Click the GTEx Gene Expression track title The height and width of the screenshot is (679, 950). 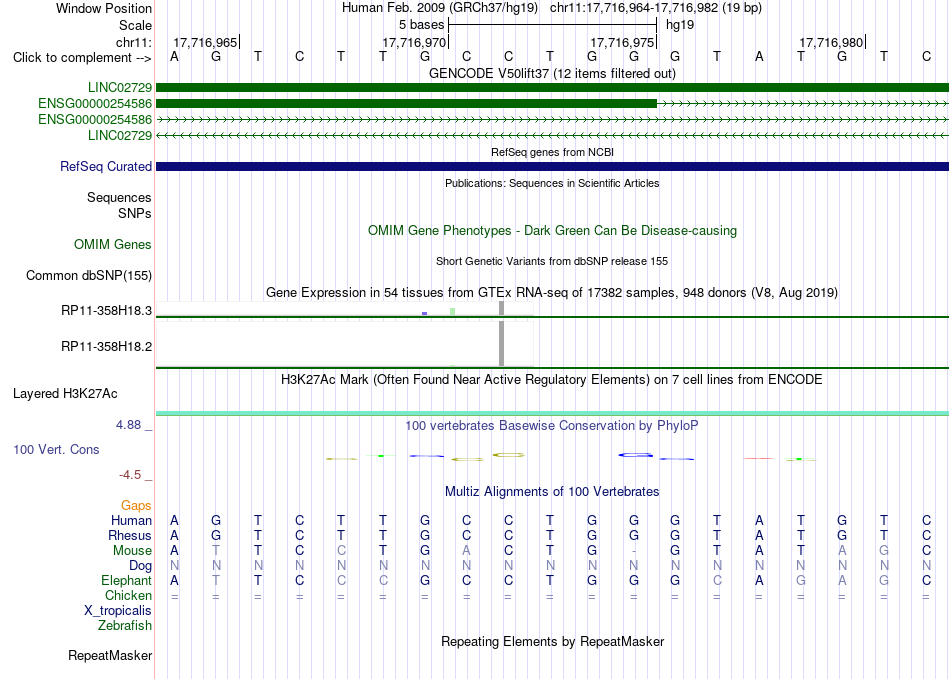click(552, 293)
